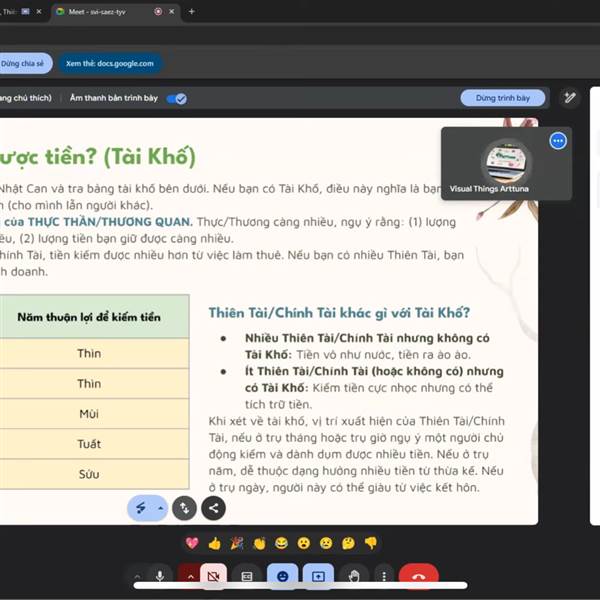Screen dimensions: 600x600
Task: Send the heart emoji reaction
Action: pyautogui.click(x=192, y=543)
